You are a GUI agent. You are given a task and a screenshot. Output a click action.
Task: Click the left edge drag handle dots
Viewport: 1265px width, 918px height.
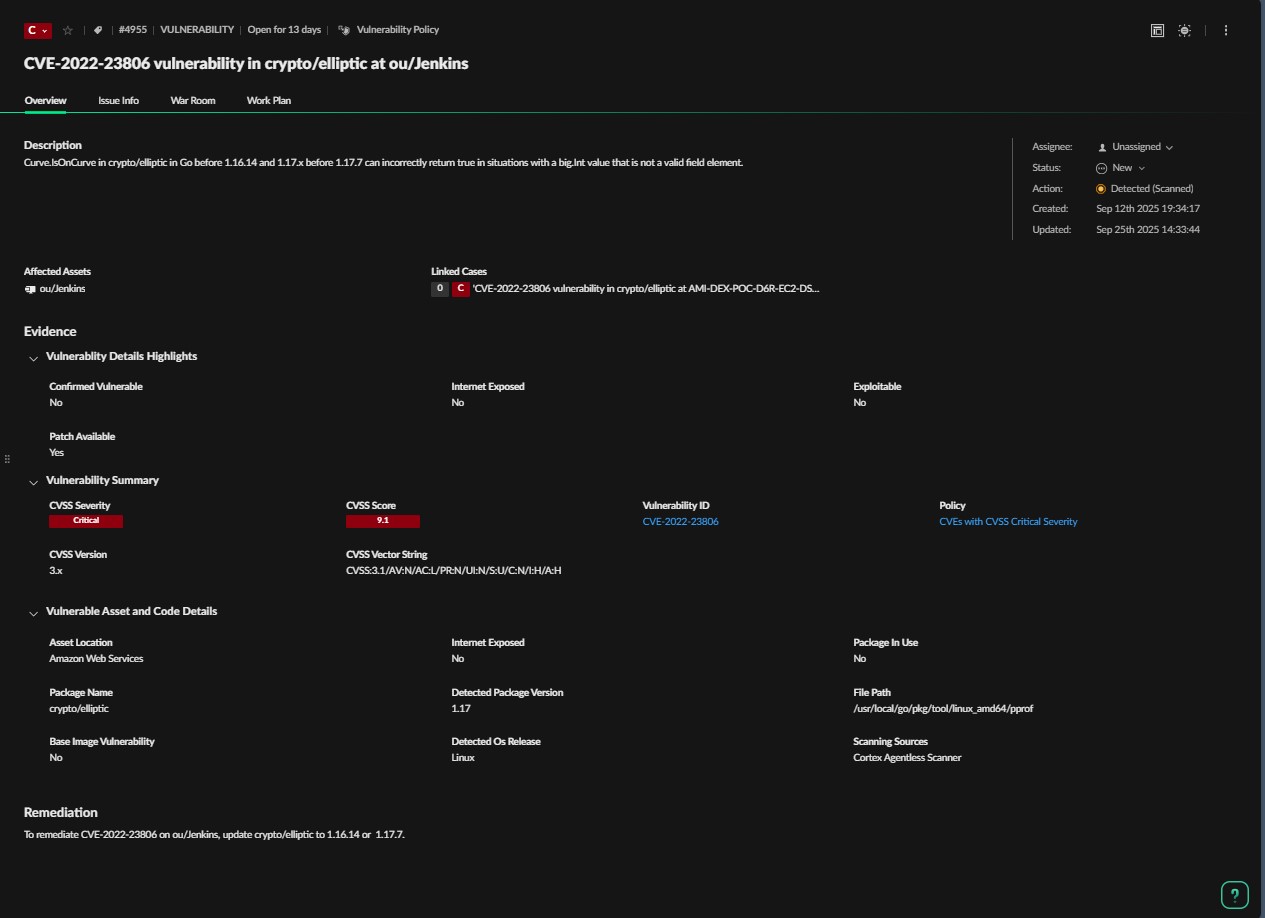point(7,459)
